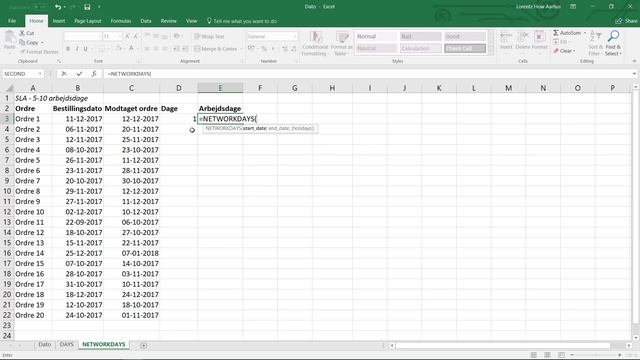
Task: Toggle Bold formatting
Action: click(x=68, y=49)
